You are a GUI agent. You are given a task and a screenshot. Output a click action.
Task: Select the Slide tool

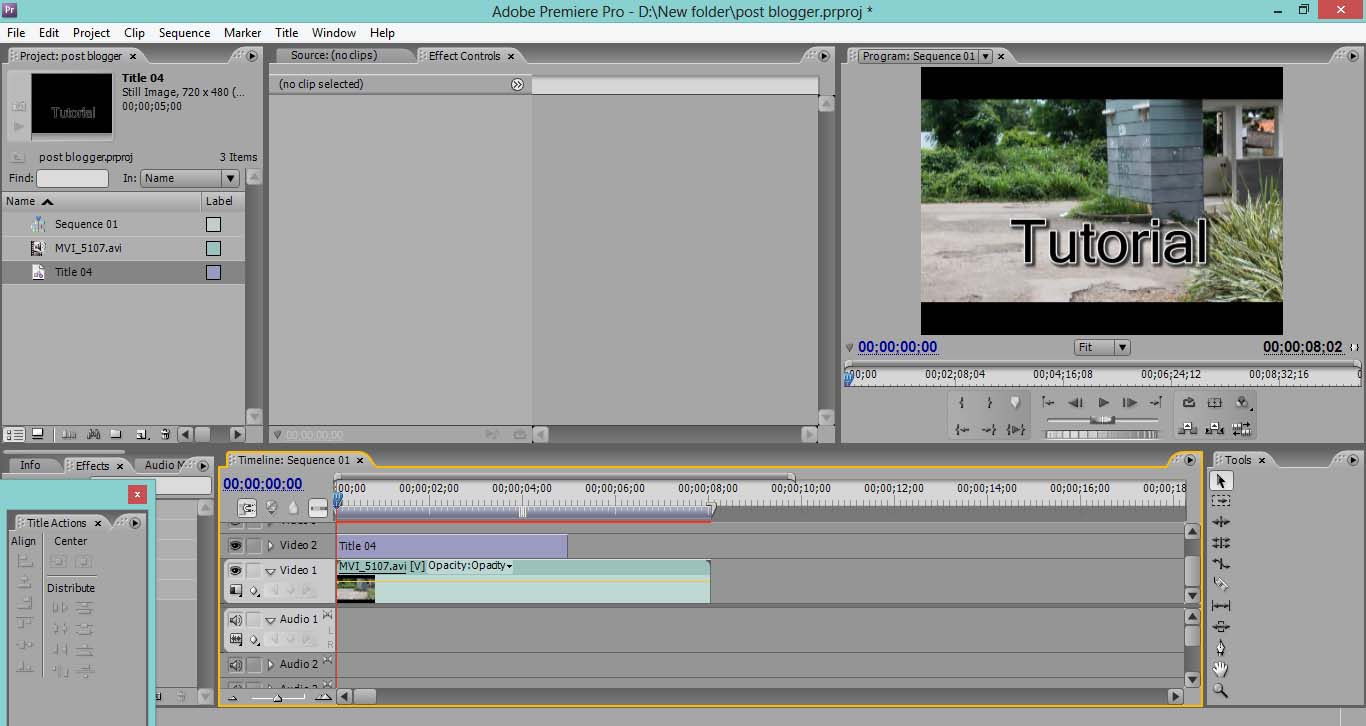tap(1220, 627)
